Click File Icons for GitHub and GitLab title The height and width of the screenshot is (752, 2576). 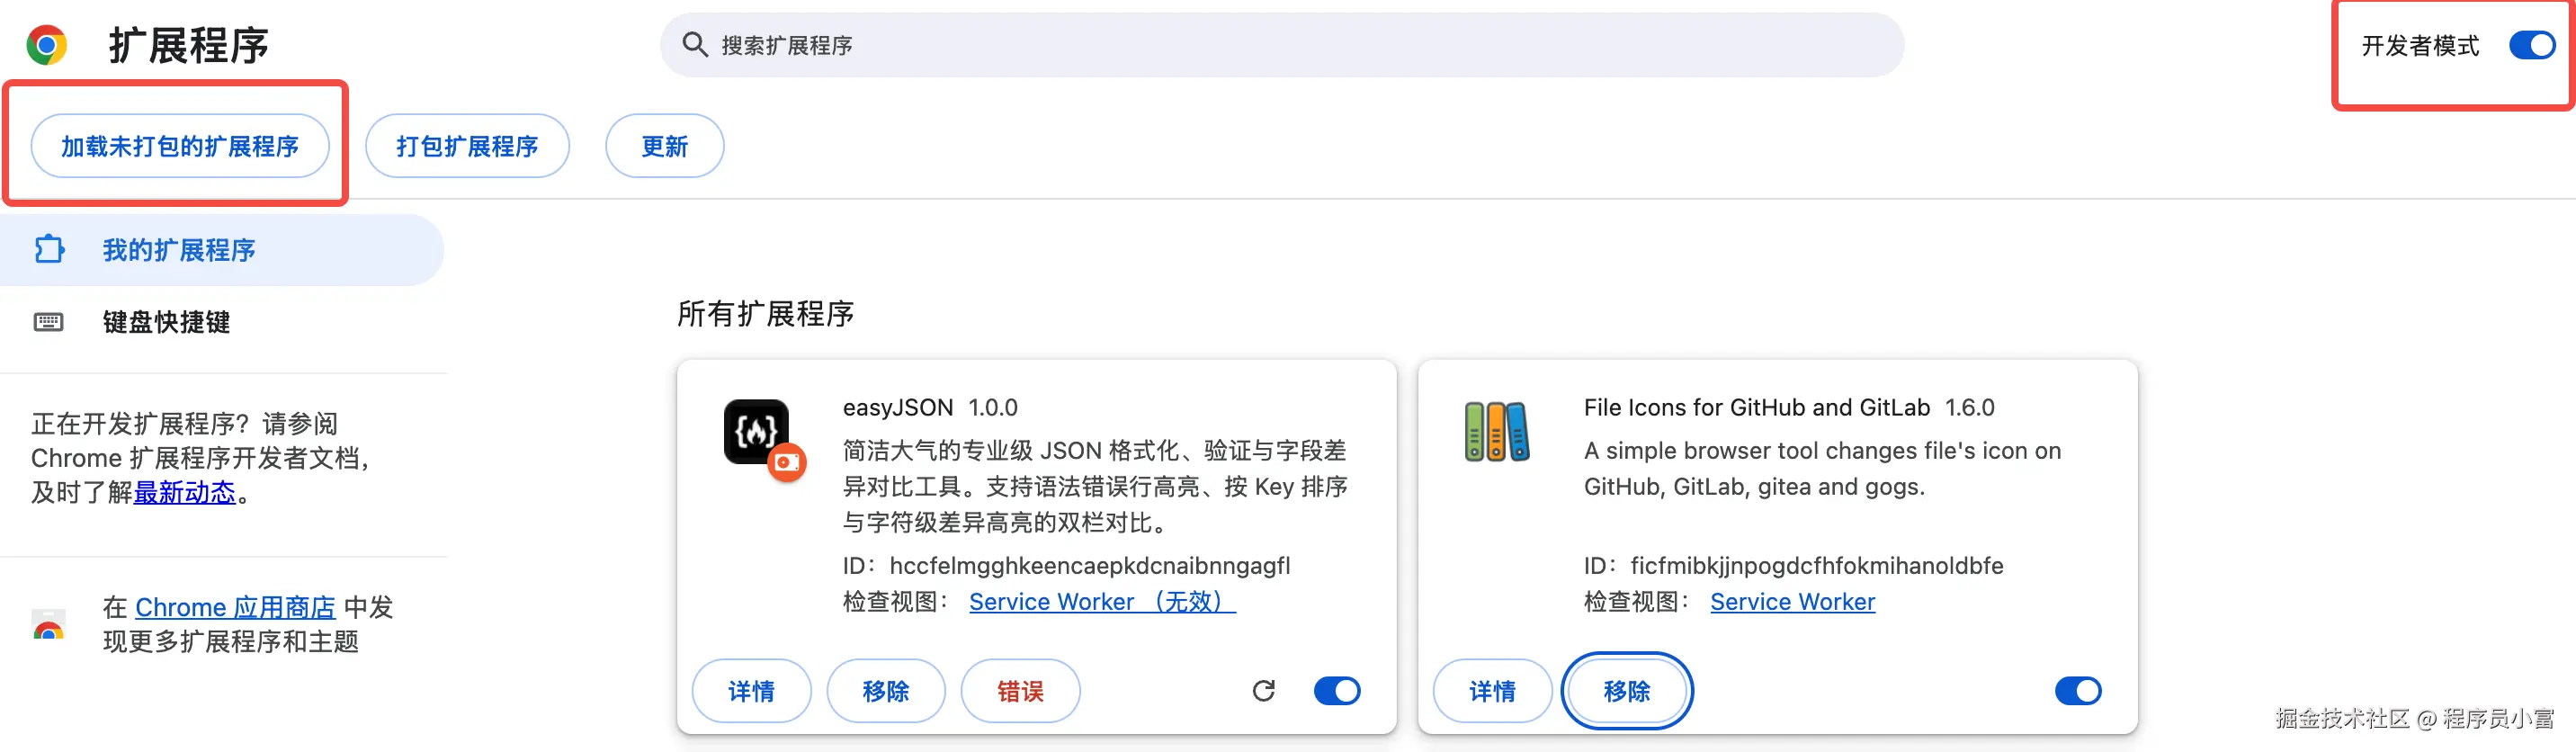coord(1757,408)
